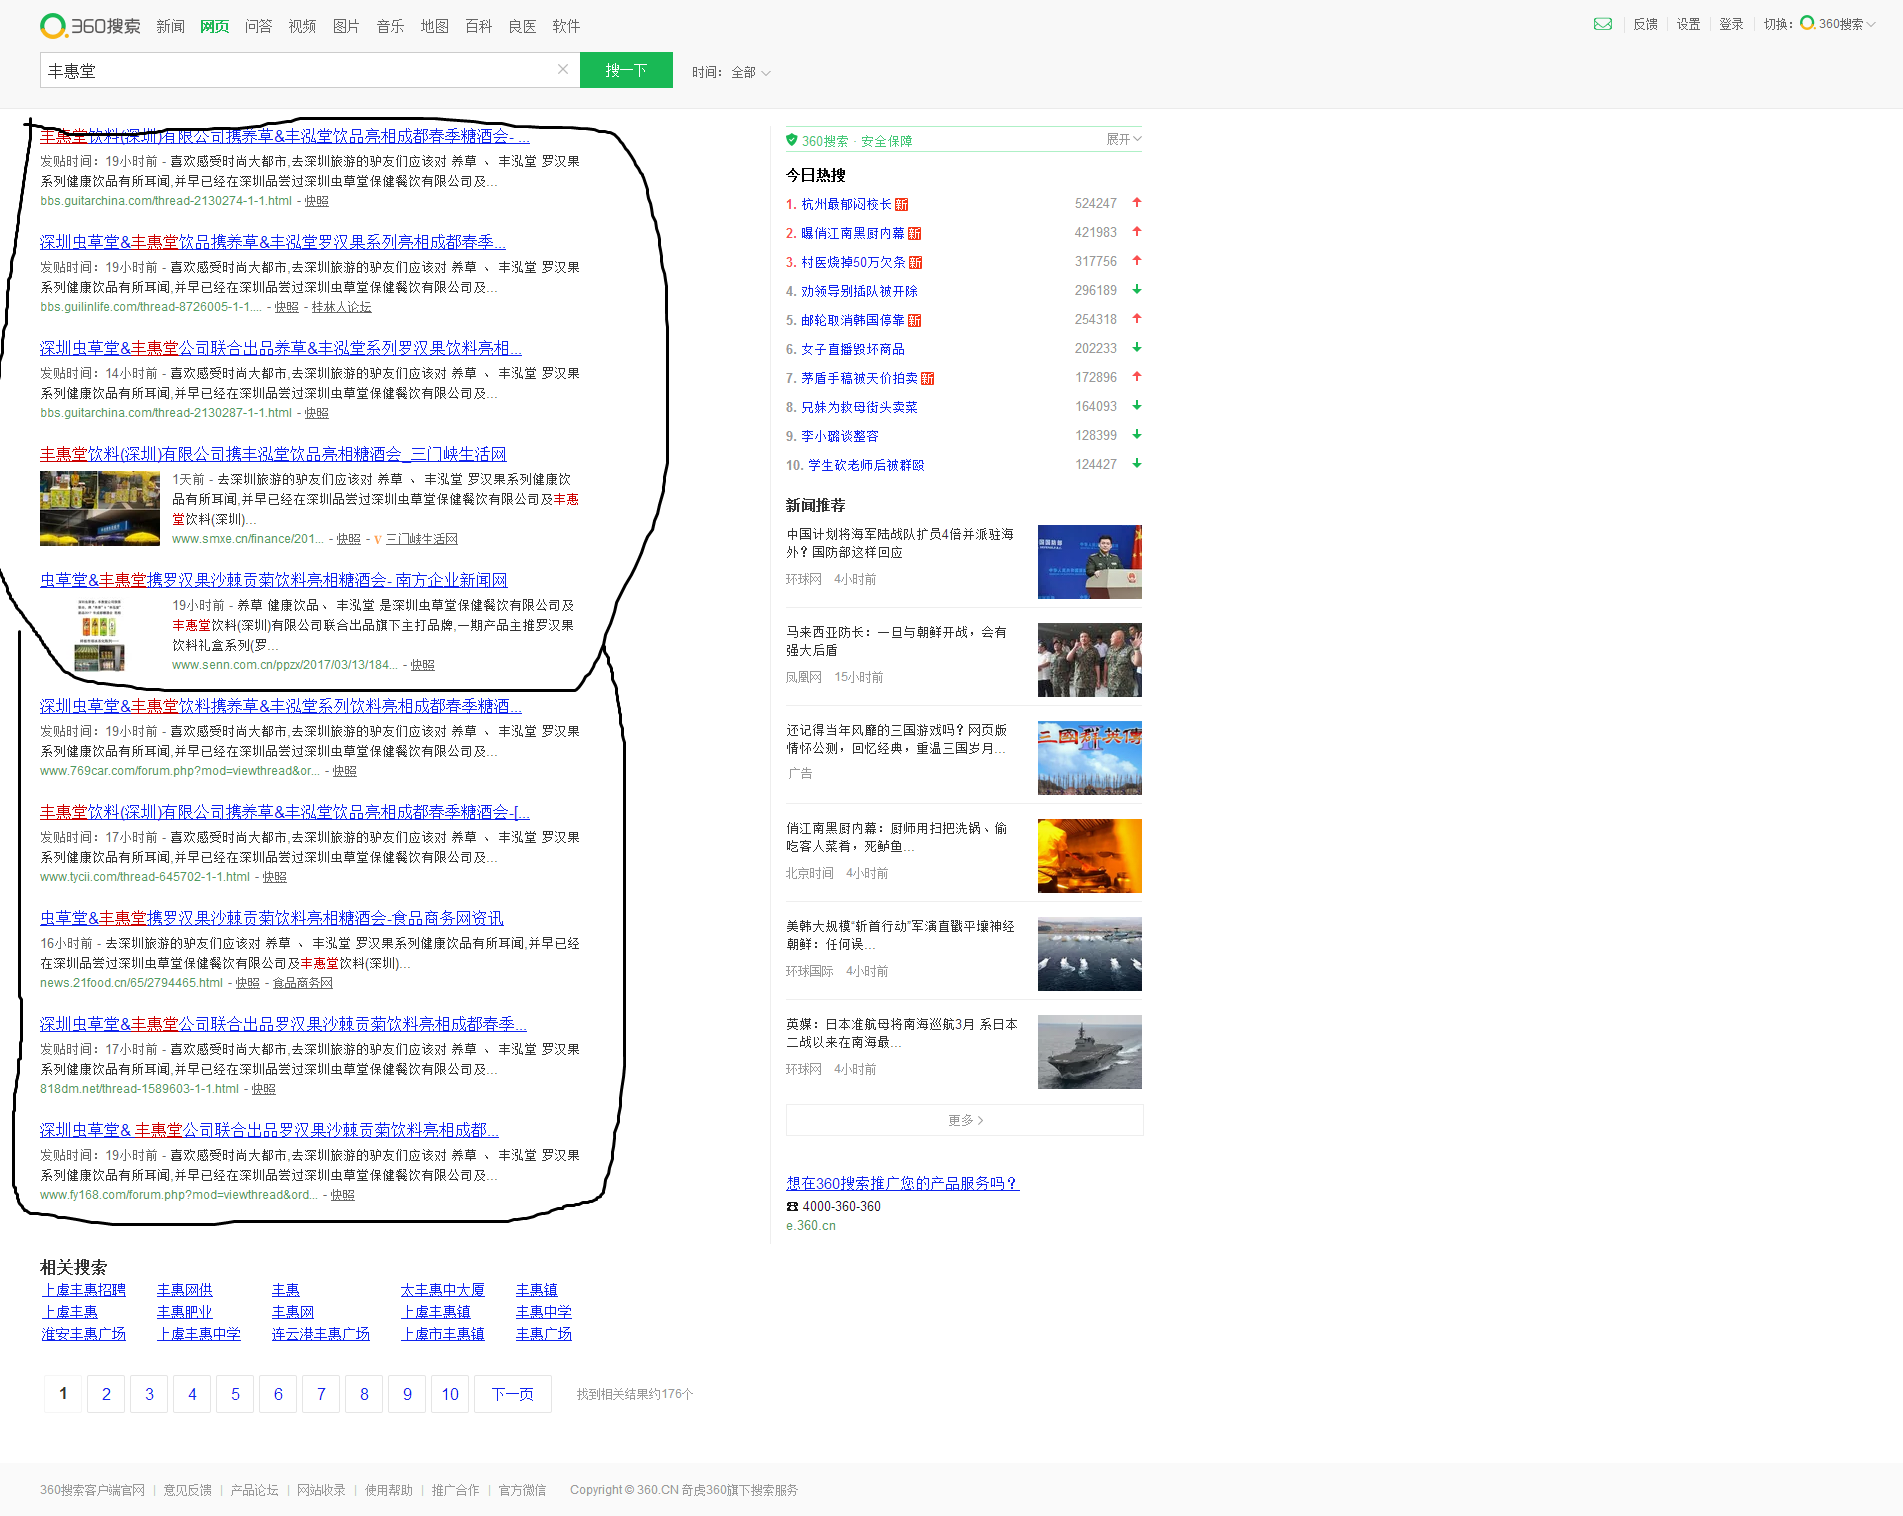Expand the 展开 security panel

[1123, 139]
